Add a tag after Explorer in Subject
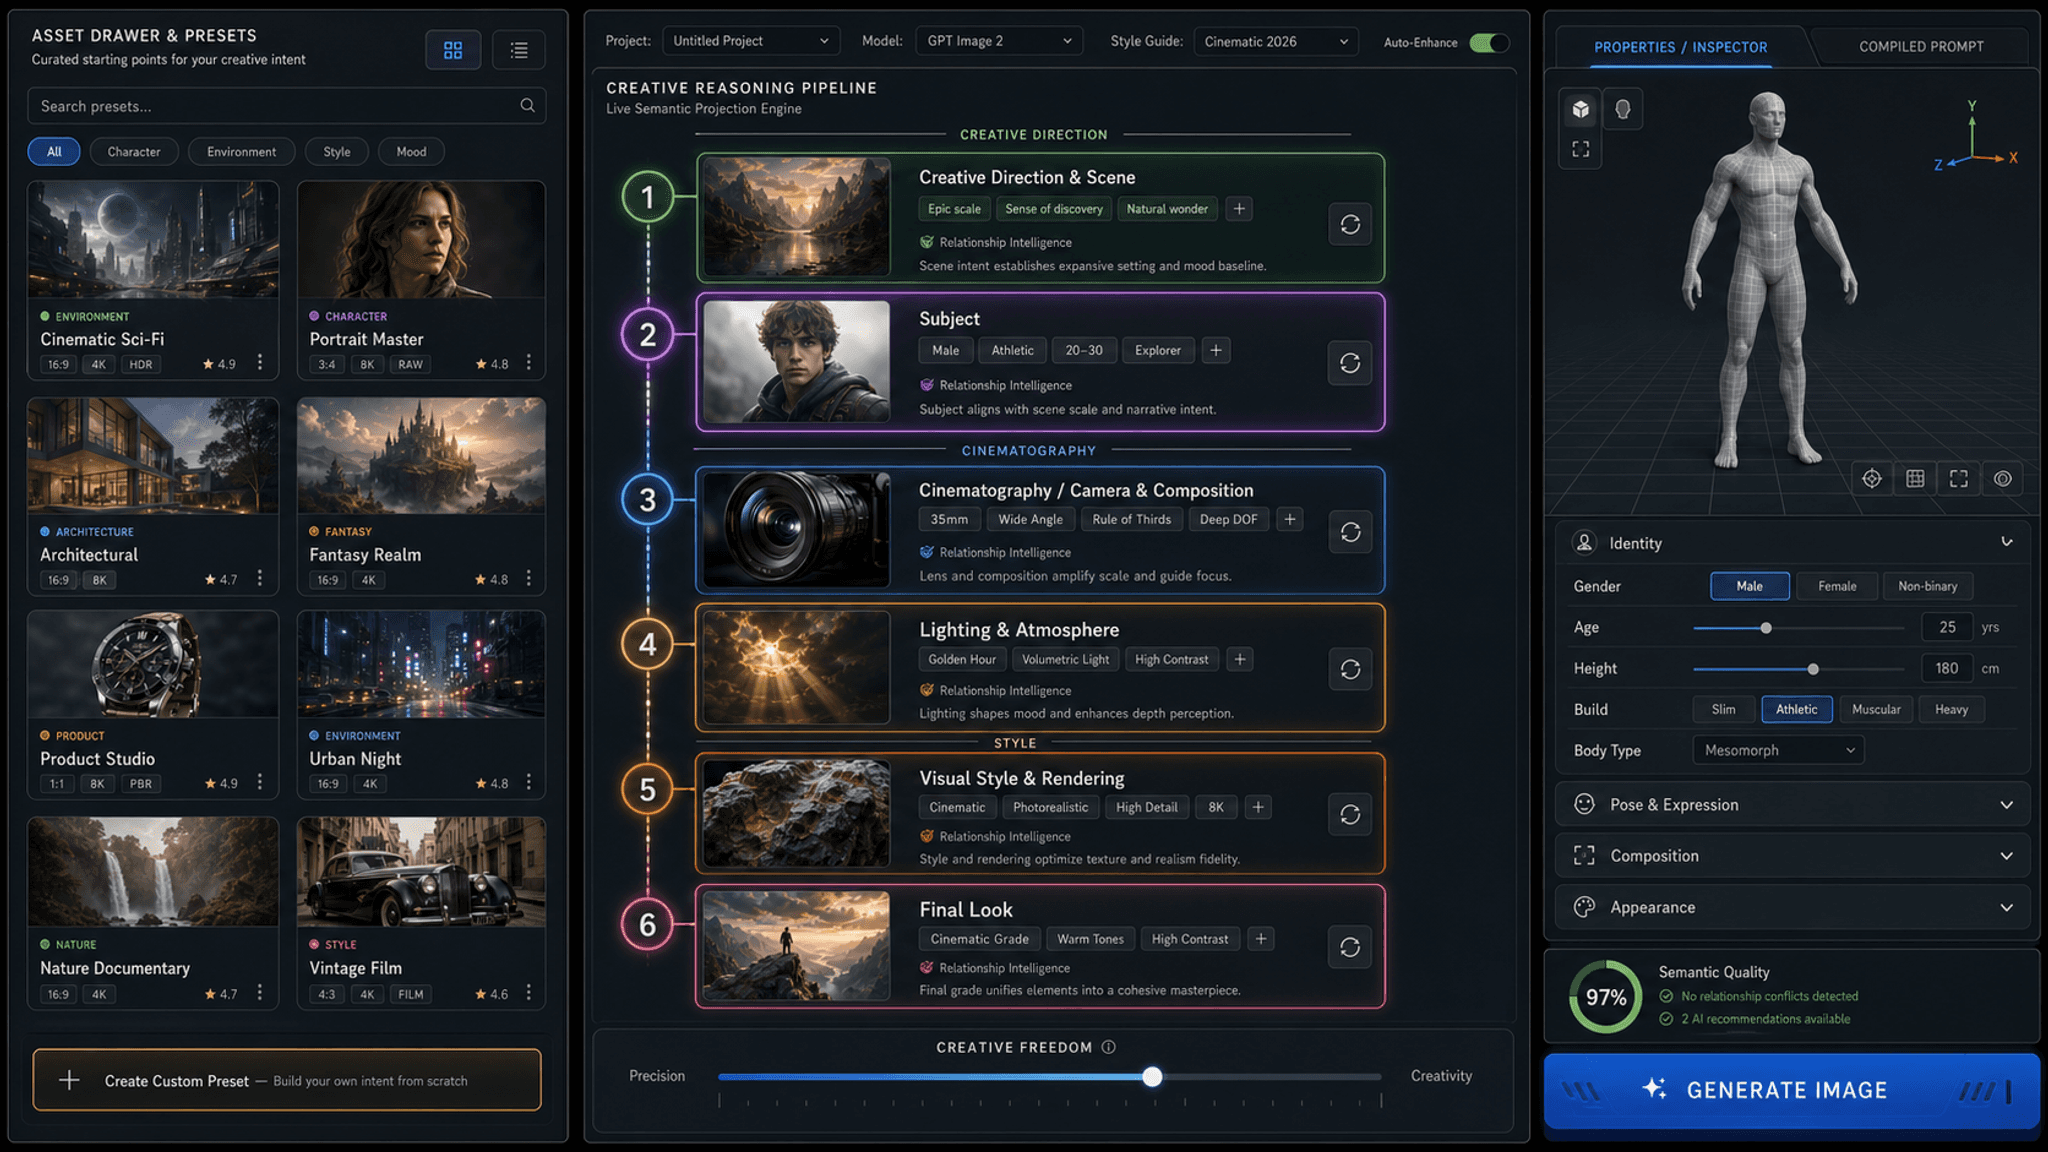This screenshot has height=1152, width=2048. 1216,350
